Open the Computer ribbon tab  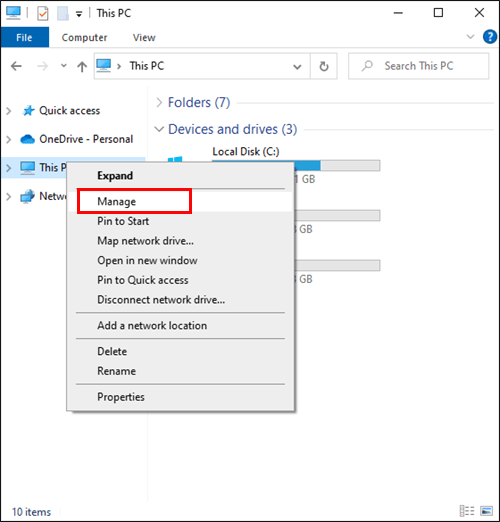tap(84, 37)
